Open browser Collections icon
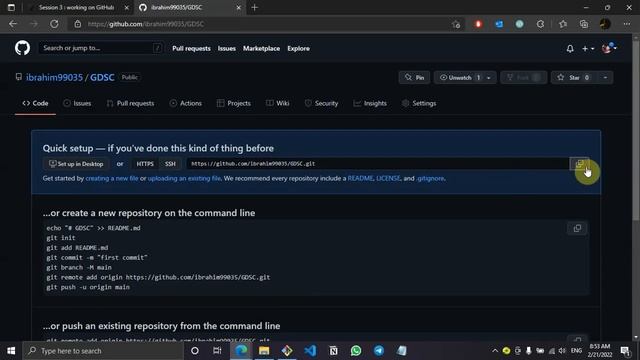Screen dimensions: 640x360 (584, 24)
